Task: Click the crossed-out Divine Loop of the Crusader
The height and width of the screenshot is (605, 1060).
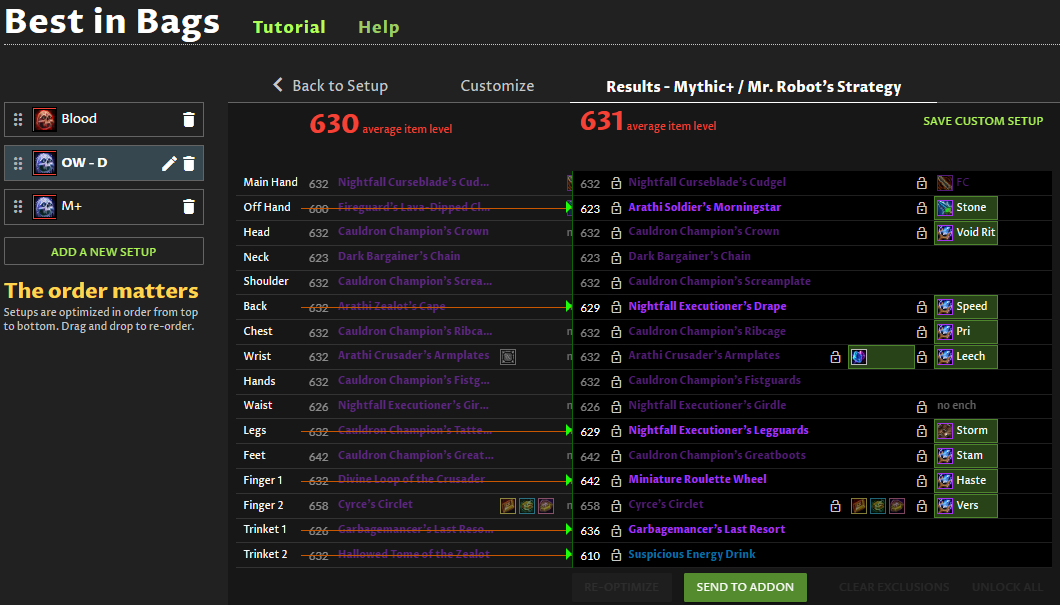Action: coord(411,479)
